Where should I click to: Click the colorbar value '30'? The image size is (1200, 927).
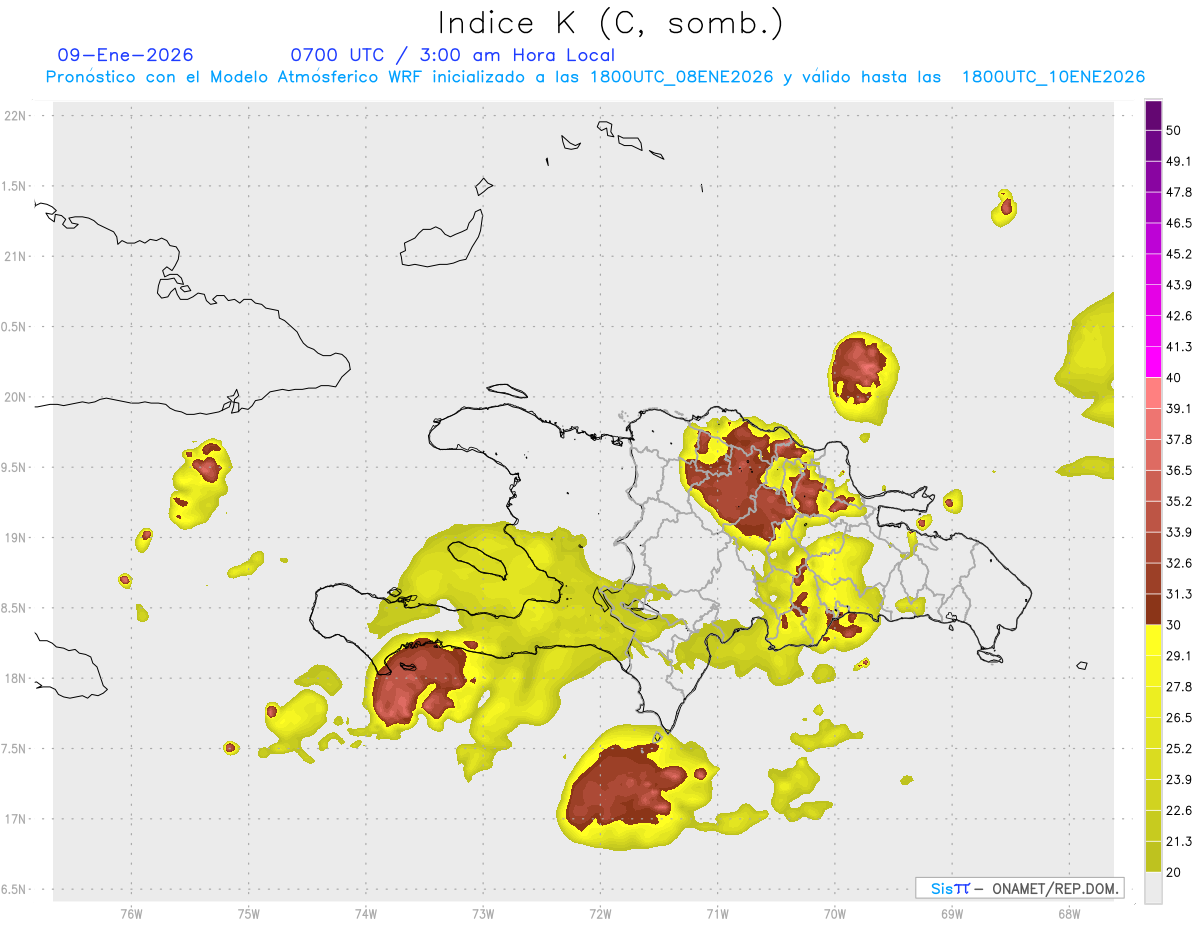1174,625
